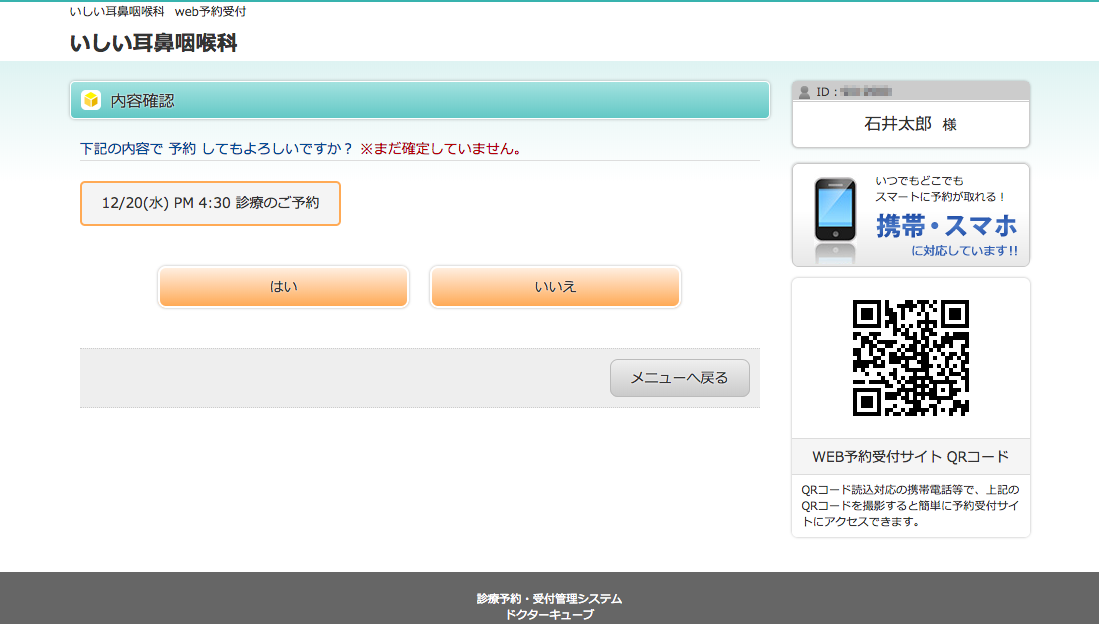Click the QR code usage description paragraph
This screenshot has height=624, width=1099.
pos(910,505)
